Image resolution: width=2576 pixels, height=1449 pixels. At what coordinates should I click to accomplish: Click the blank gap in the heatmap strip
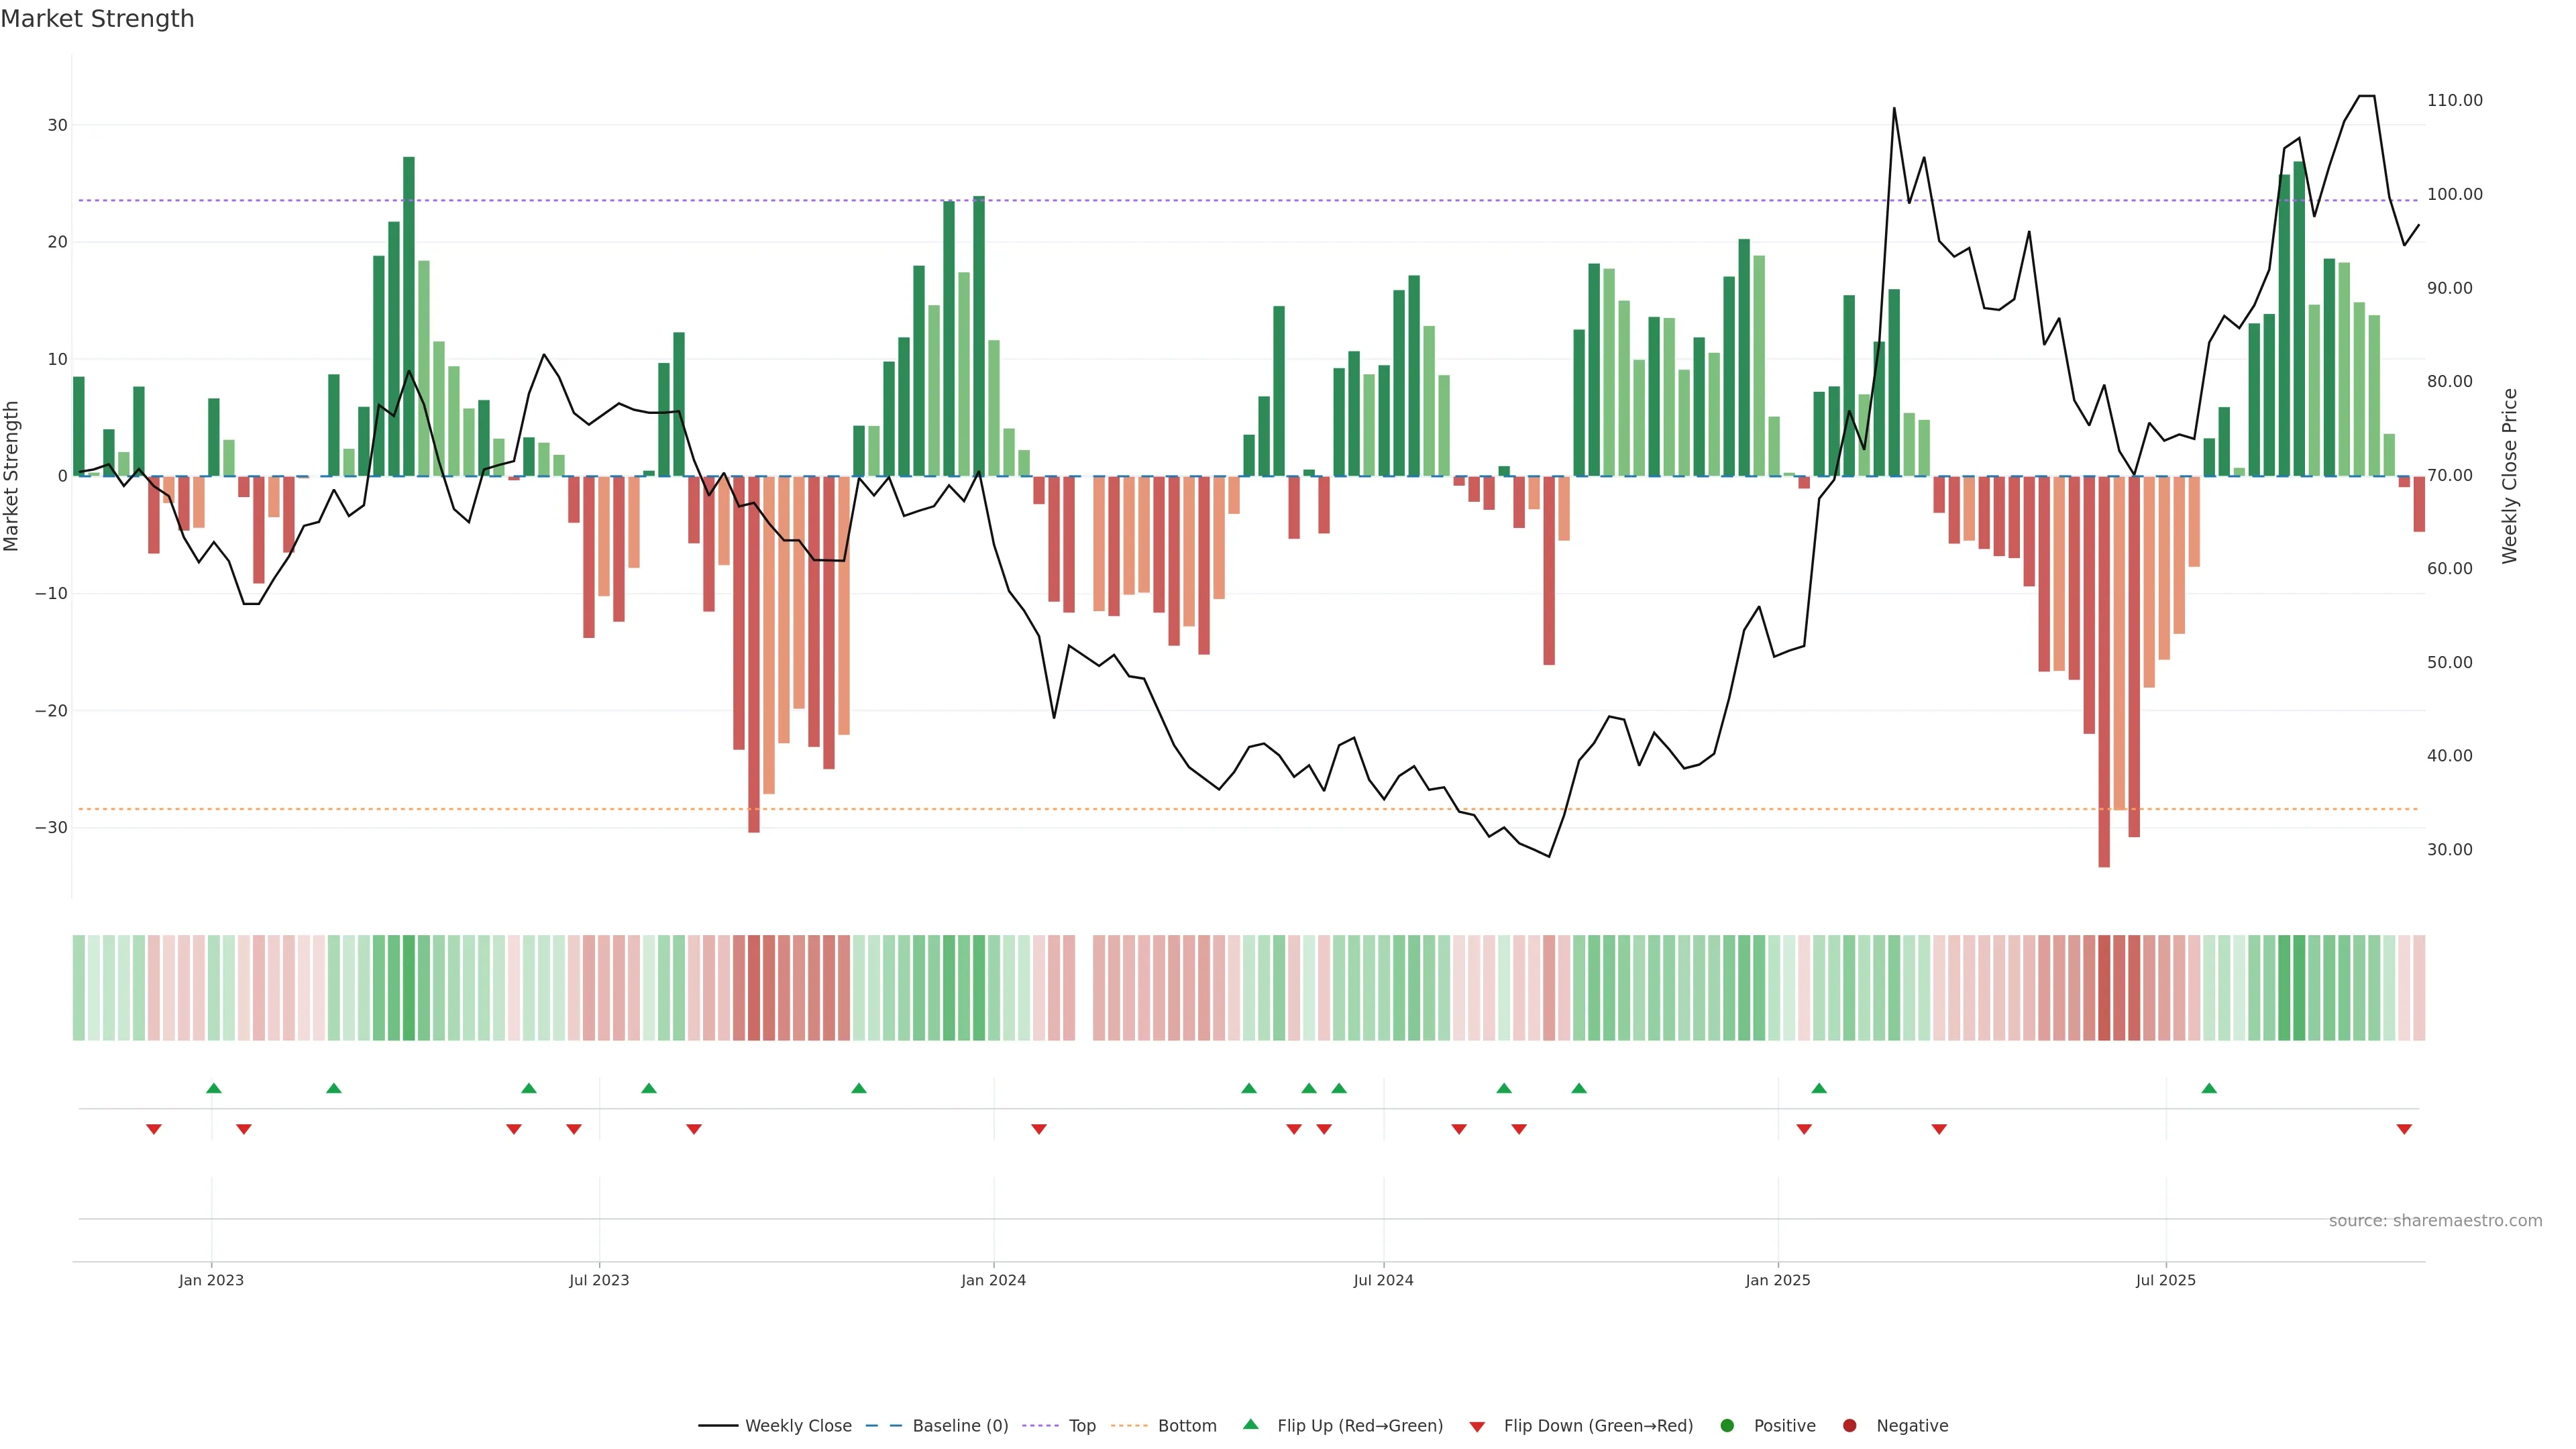(x=1084, y=987)
